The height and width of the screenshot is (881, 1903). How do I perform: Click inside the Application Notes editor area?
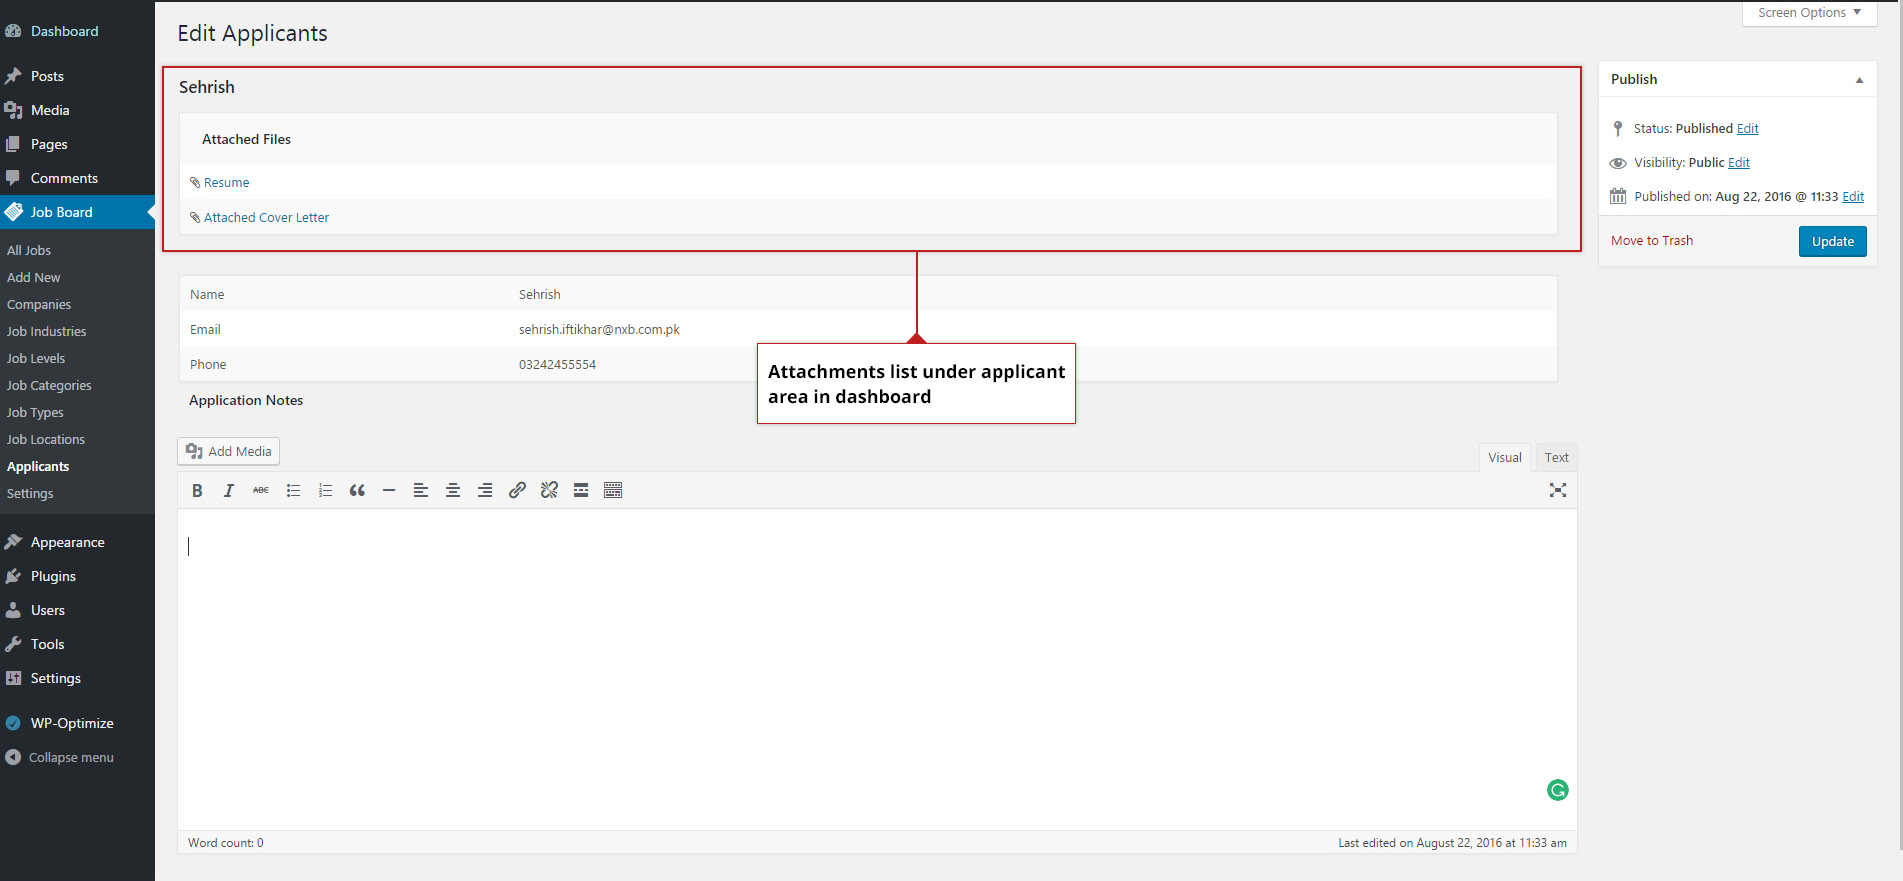click(877, 669)
